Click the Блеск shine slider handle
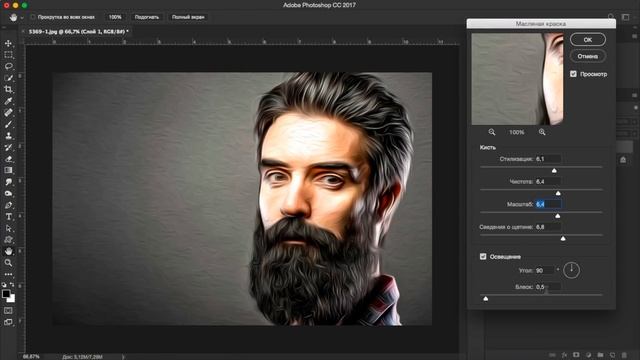 tap(486, 298)
